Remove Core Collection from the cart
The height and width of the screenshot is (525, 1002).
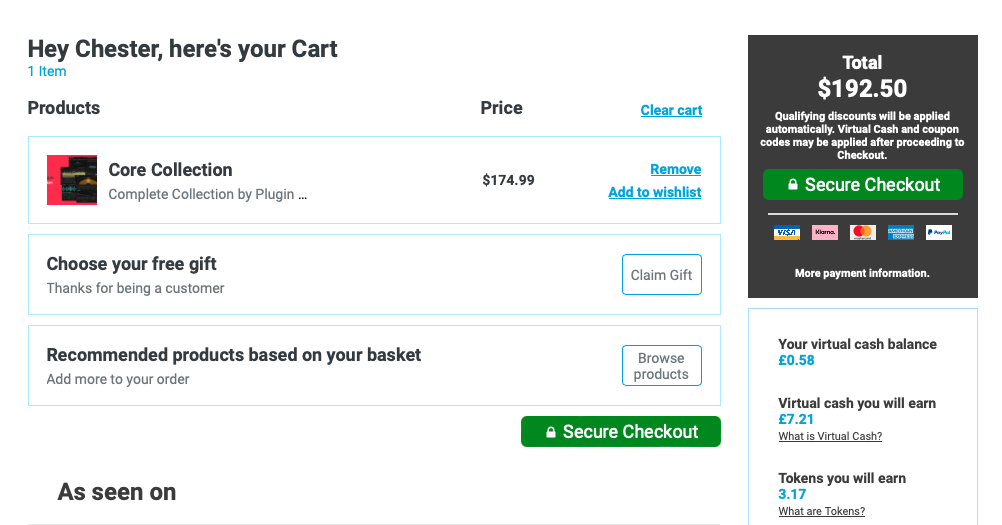[675, 169]
